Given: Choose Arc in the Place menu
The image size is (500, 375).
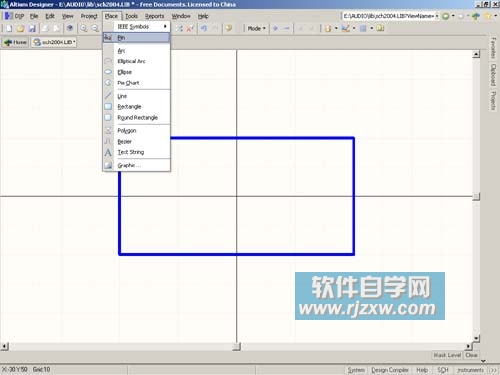Looking at the screenshot, I should point(136,51).
